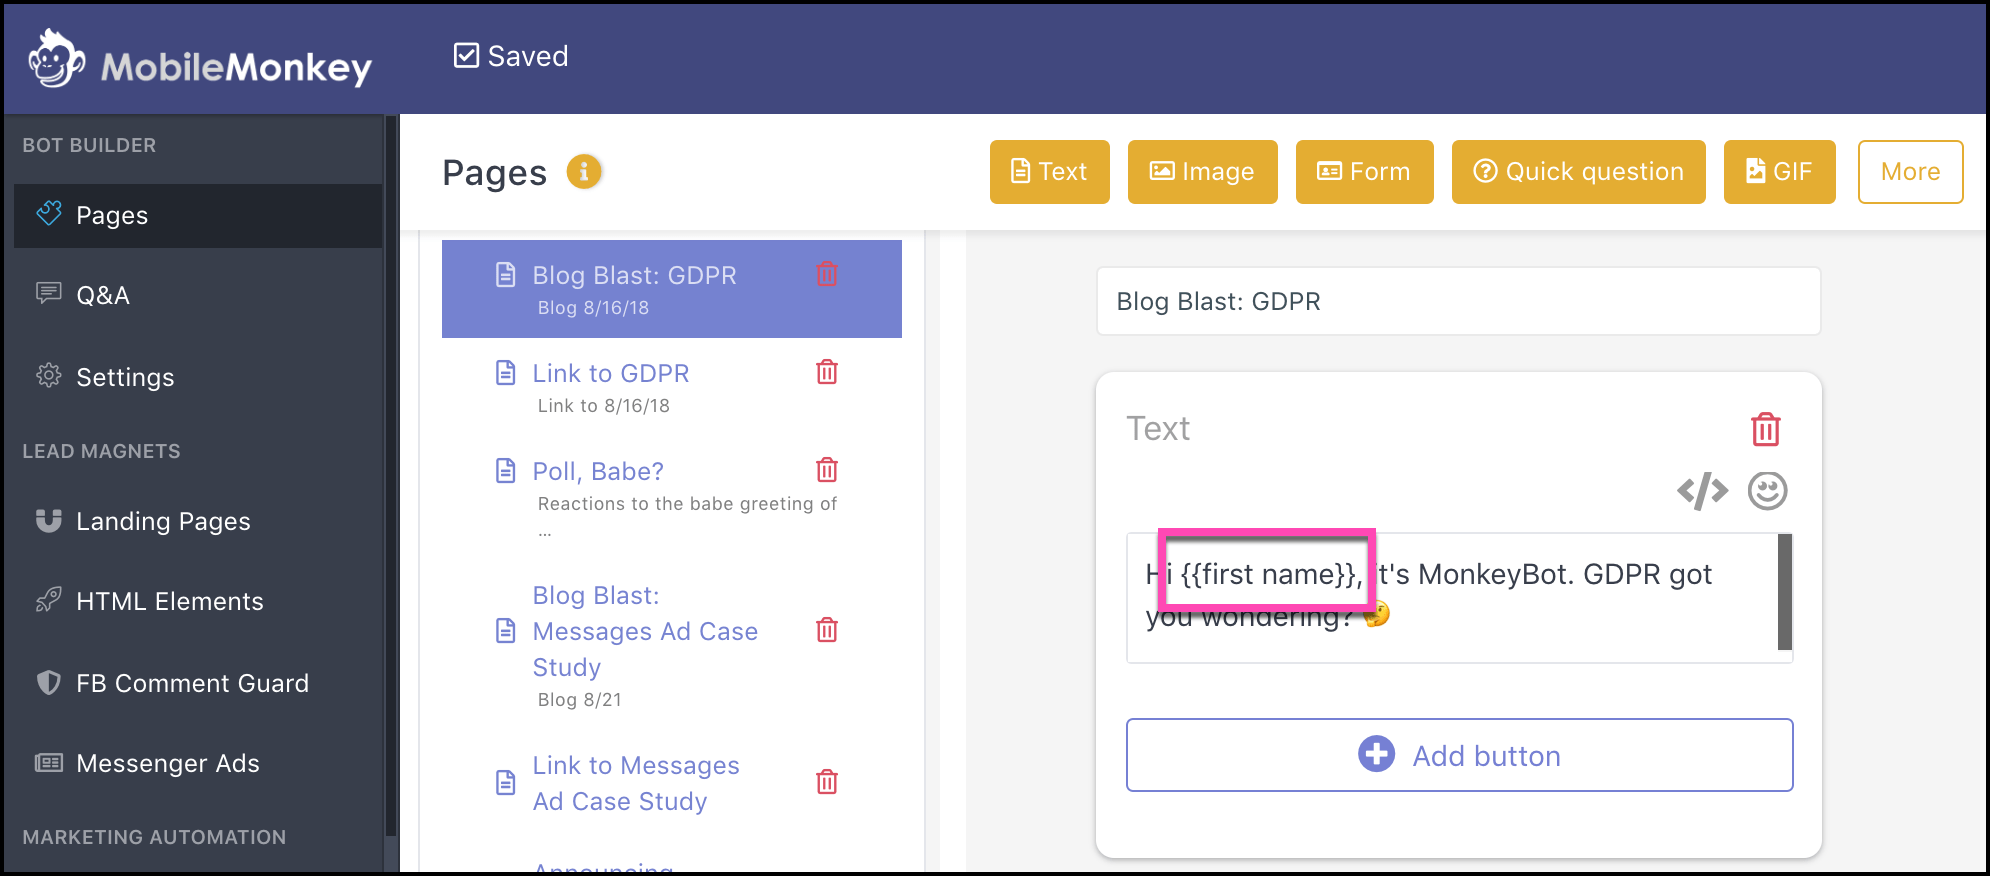The width and height of the screenshot is (1990, 876).
Task: Open Q&A in the sidebar
Action: tap(103, 296)
